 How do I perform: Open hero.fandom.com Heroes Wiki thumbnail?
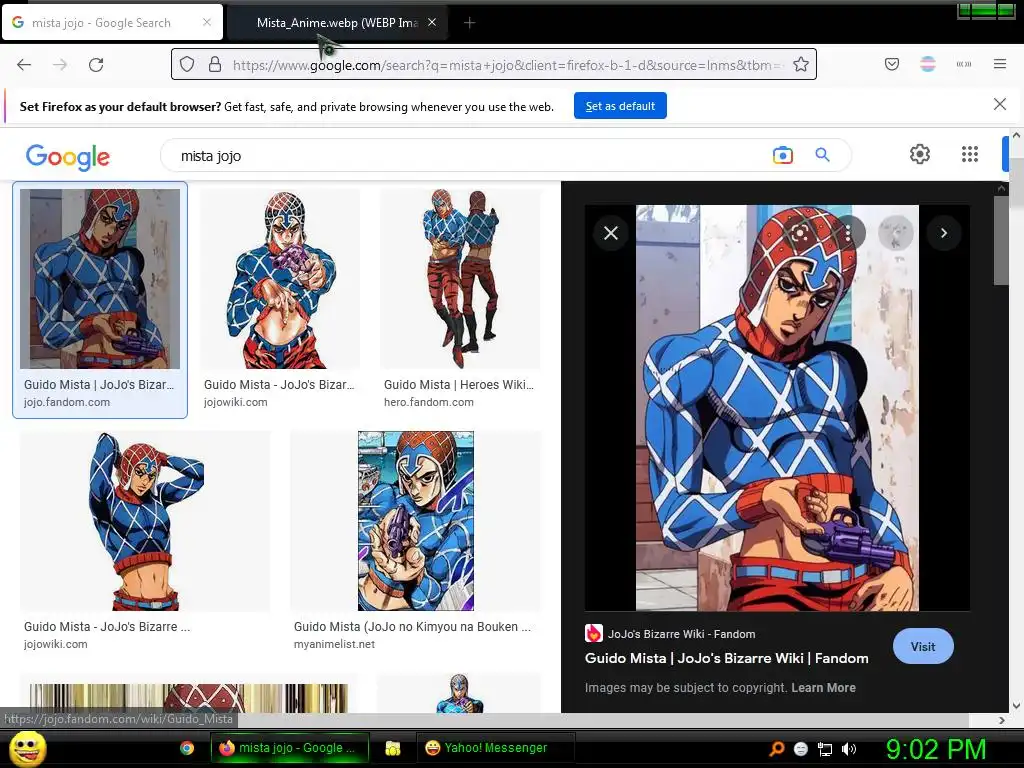click(460, 279)
